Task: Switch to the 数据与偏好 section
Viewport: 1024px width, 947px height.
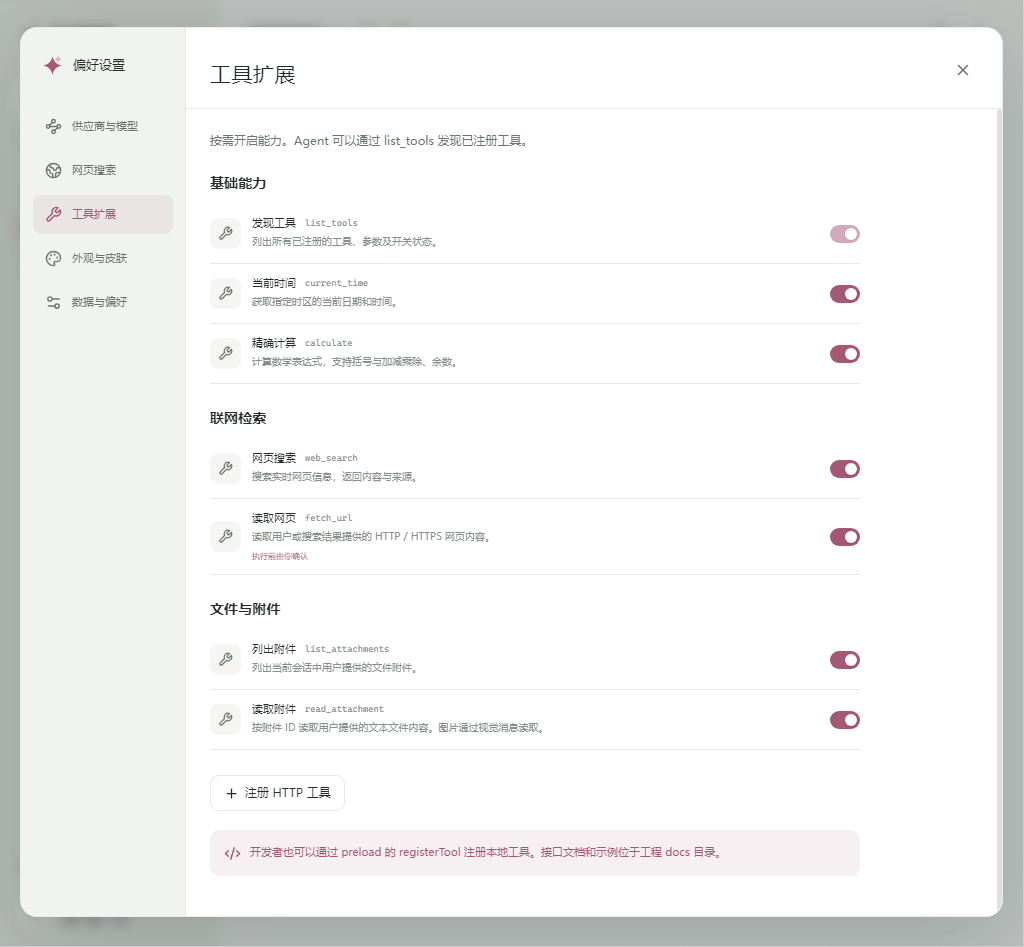Action: point(103,302)
